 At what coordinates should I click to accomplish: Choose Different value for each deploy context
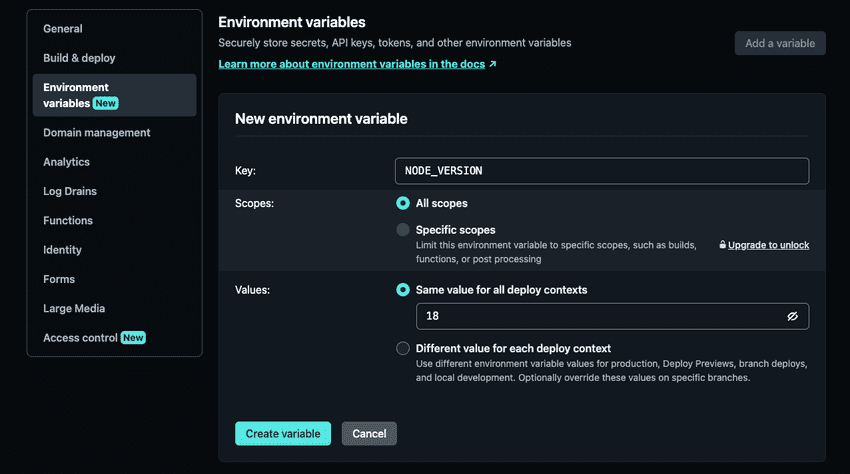(403, 348)
